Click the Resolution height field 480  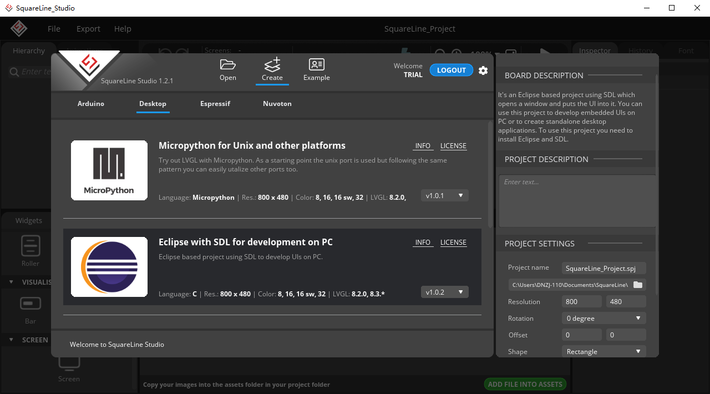(x=626, y=302)
